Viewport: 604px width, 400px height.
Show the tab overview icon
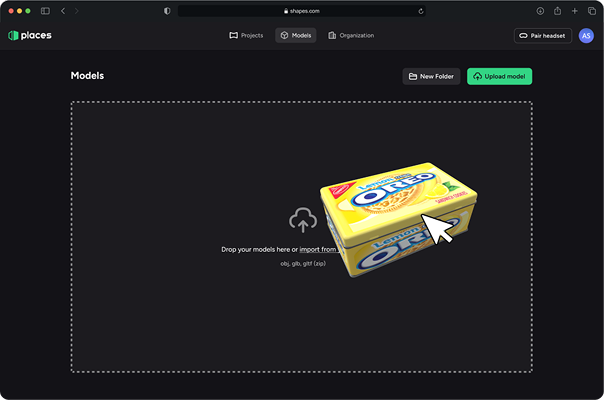point(592,11)
